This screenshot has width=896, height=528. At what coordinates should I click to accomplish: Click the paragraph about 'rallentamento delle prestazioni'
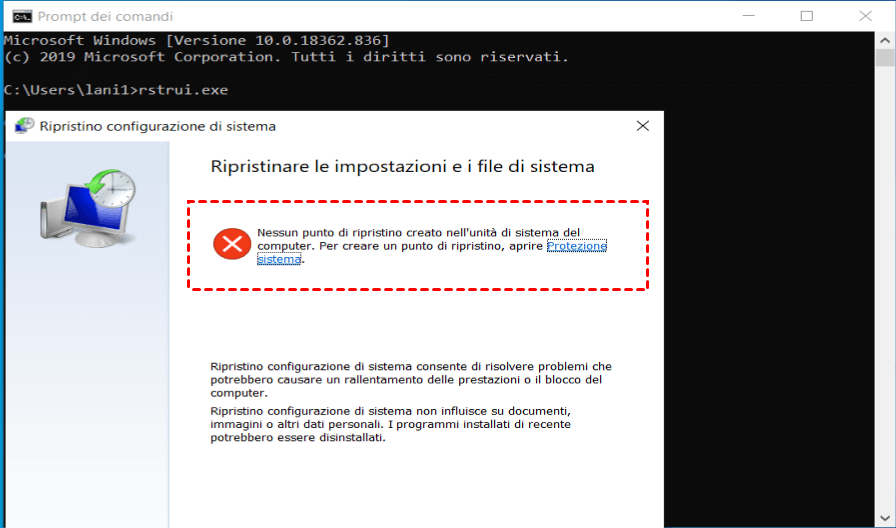(411, 379)
